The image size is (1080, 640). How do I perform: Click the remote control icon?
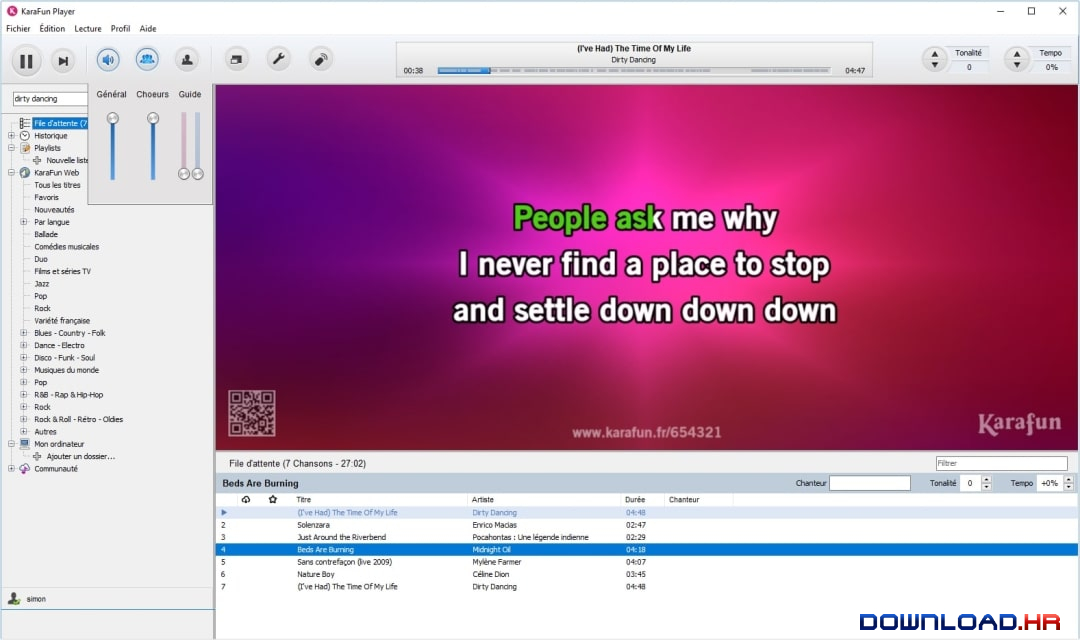[x=320, y=60]
